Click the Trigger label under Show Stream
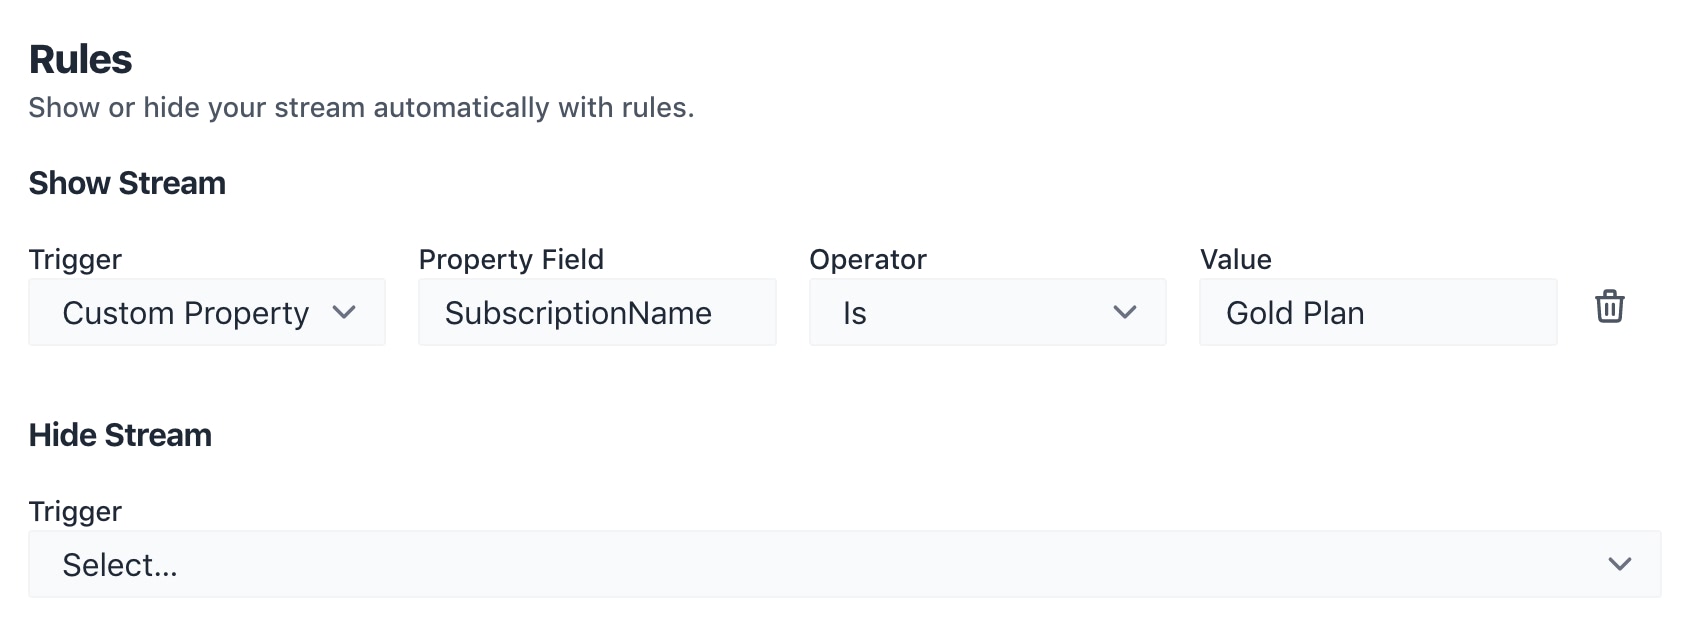 pos(75,260)
